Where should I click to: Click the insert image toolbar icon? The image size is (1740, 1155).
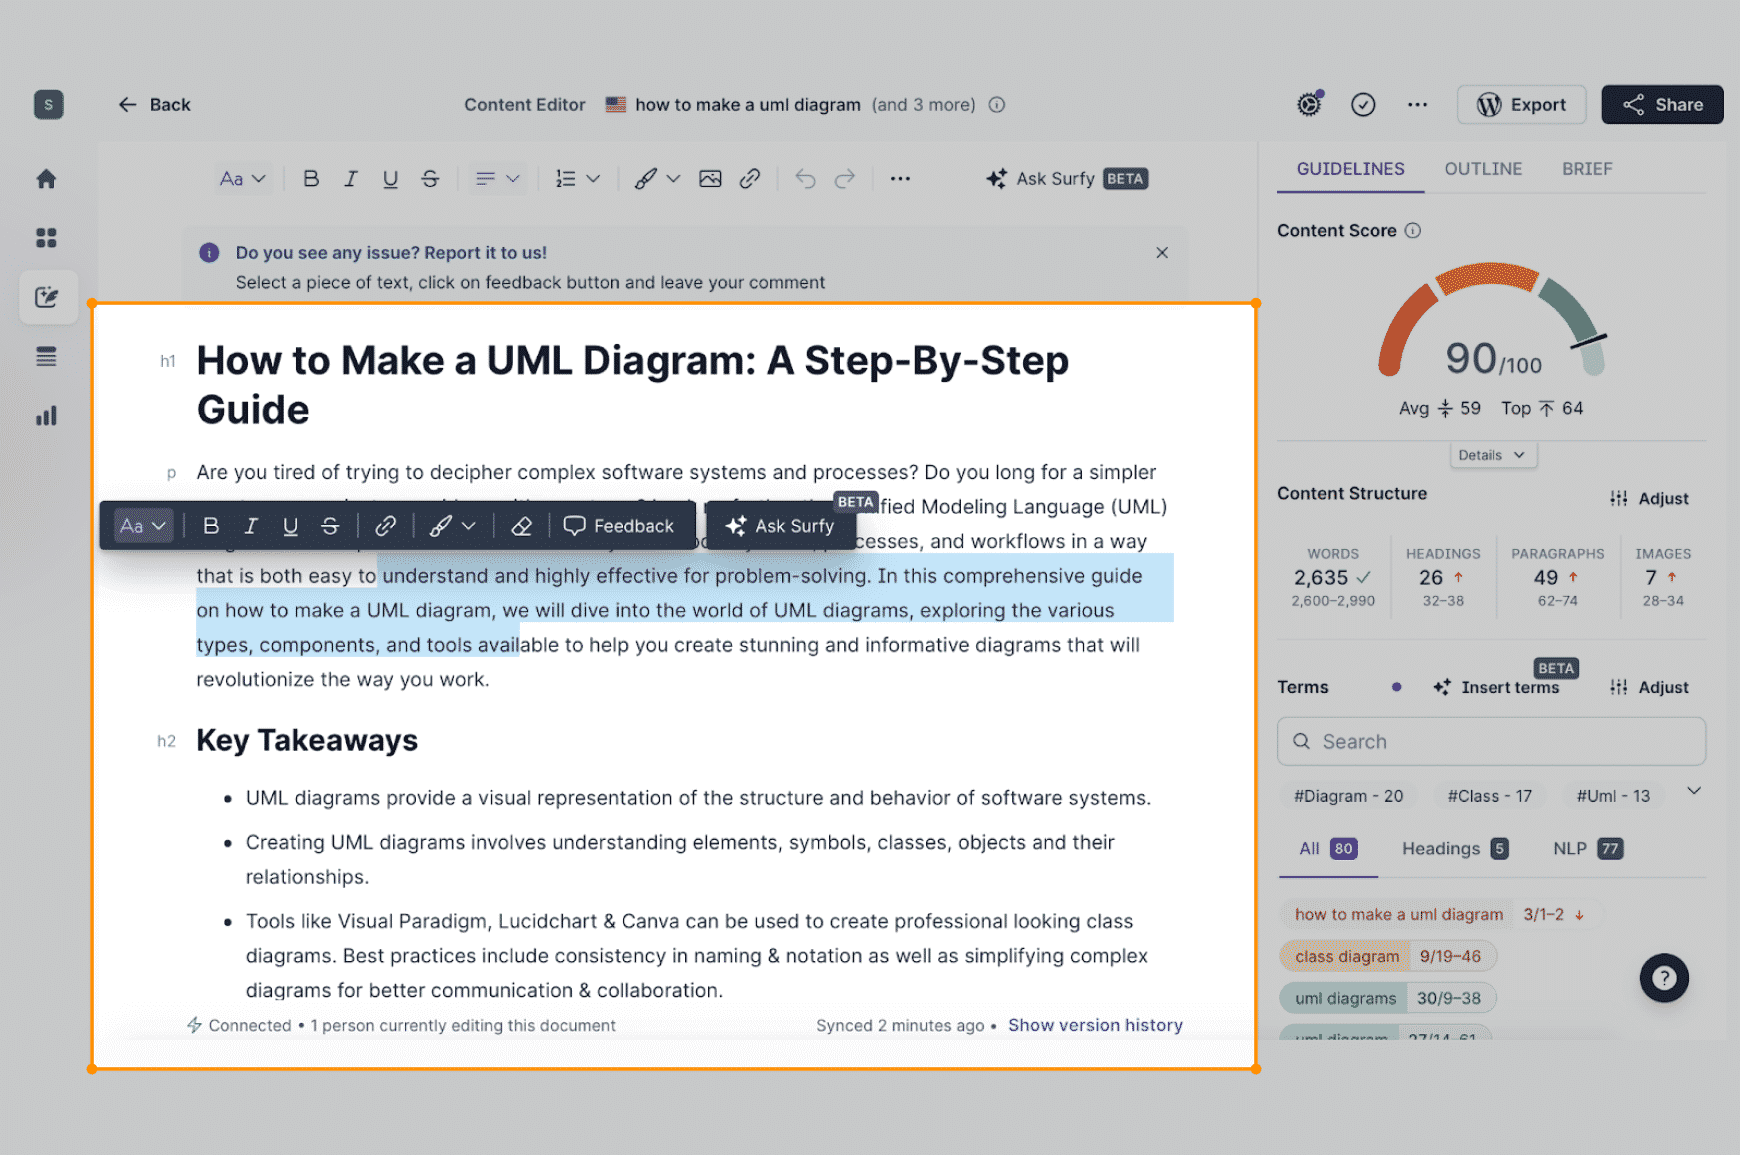710,179
